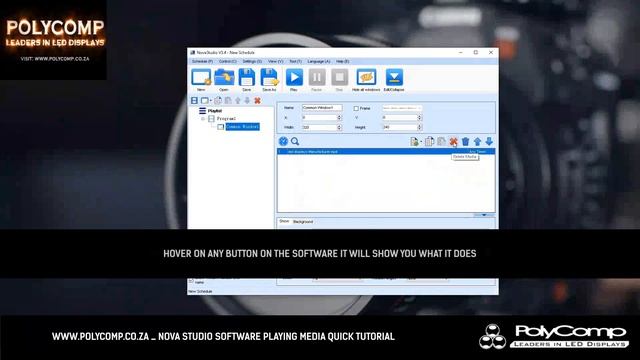Open the Schedule menu
The width and height of the screenshot is (640, 360).
click(202, 61)
